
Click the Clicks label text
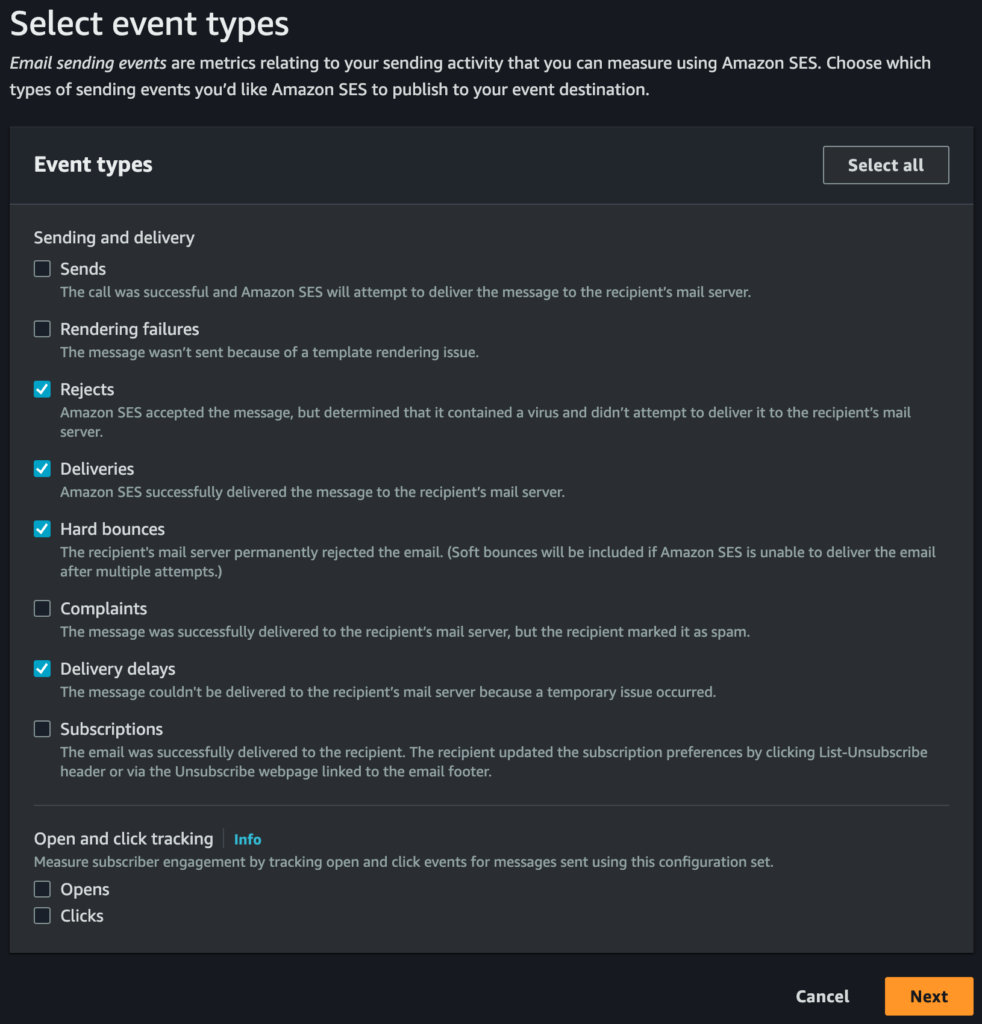tap(82, 915)
